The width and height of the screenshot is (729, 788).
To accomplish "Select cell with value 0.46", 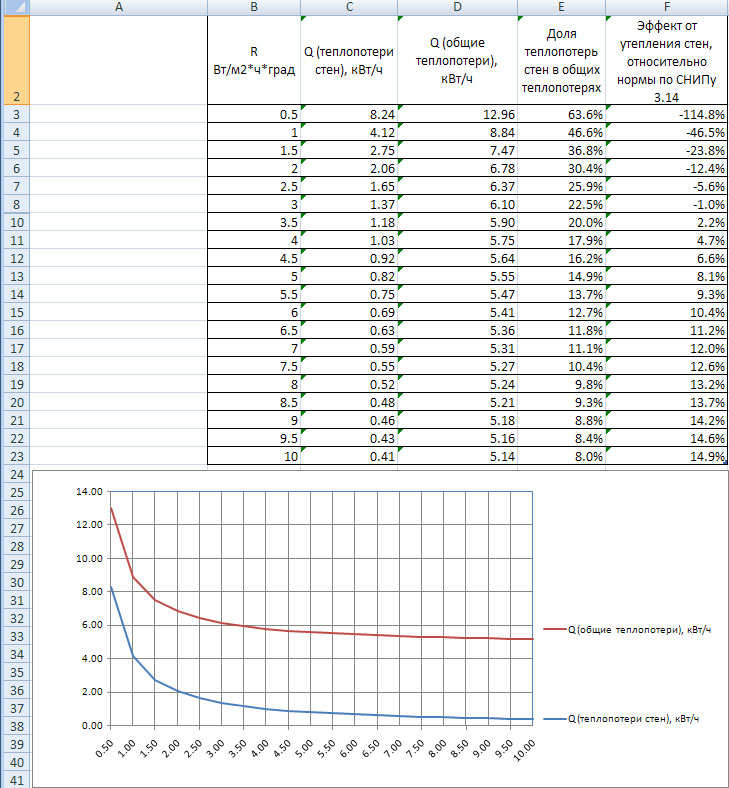I will point(349,420).
